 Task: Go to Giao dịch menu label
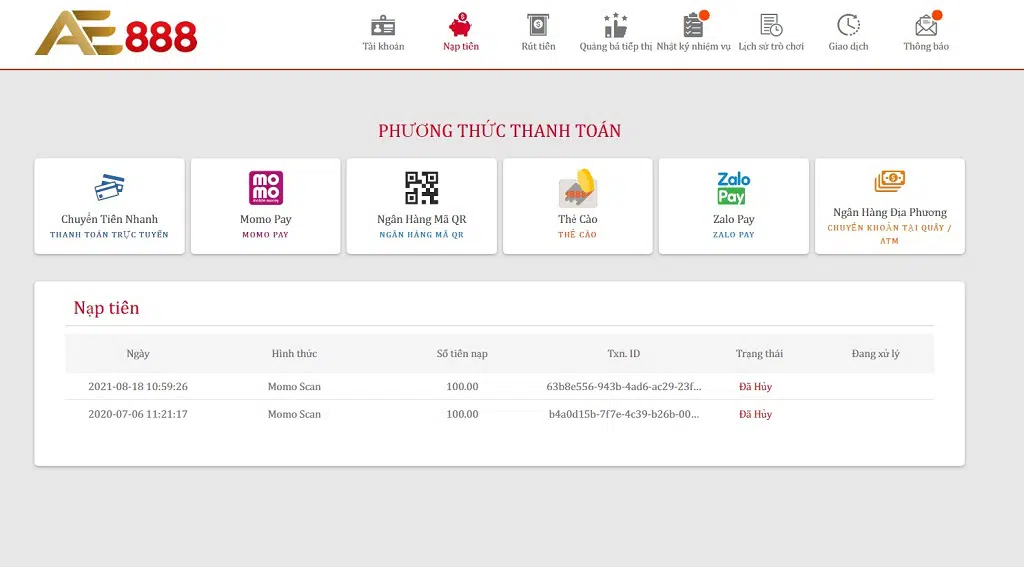click(x=848, y=46)
